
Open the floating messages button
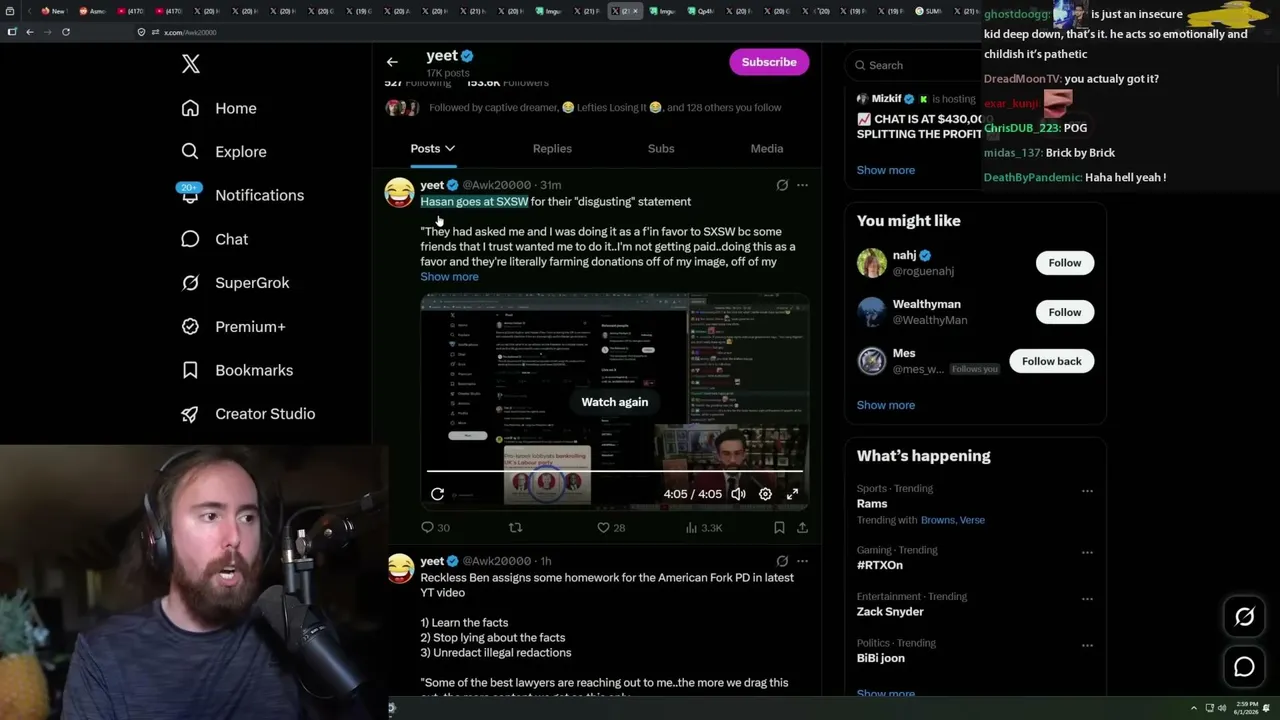pyautogui.click(x=1244, y=666)
